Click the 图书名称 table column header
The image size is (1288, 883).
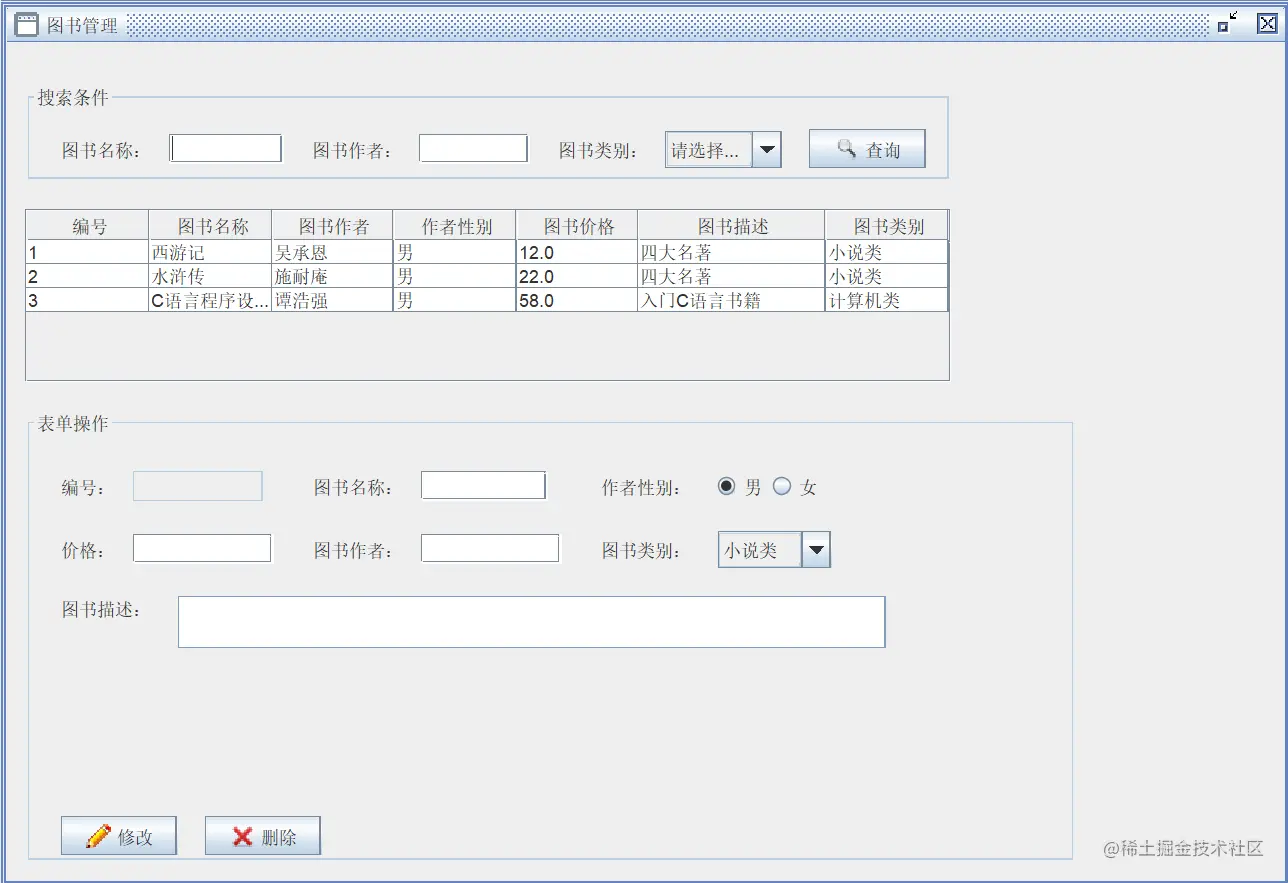(x=211, y=226)
